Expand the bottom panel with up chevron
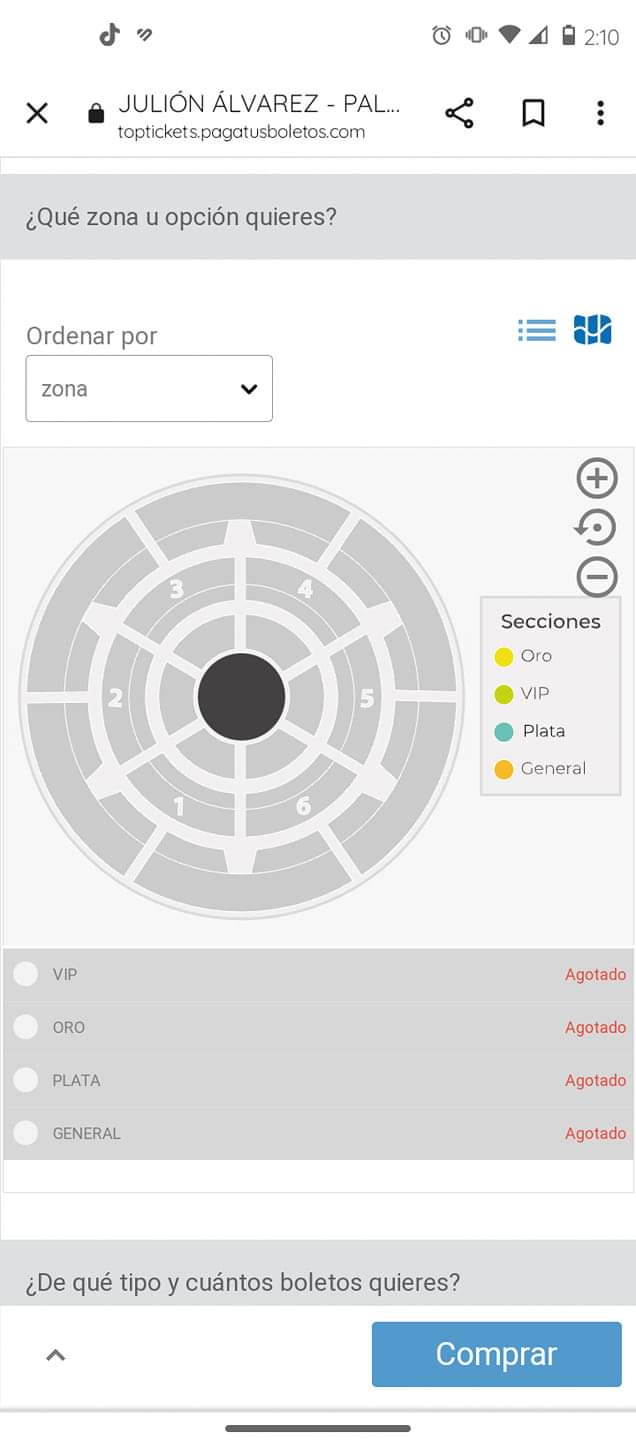This screenshot has width=636, height=1448. pos(56,1355)
